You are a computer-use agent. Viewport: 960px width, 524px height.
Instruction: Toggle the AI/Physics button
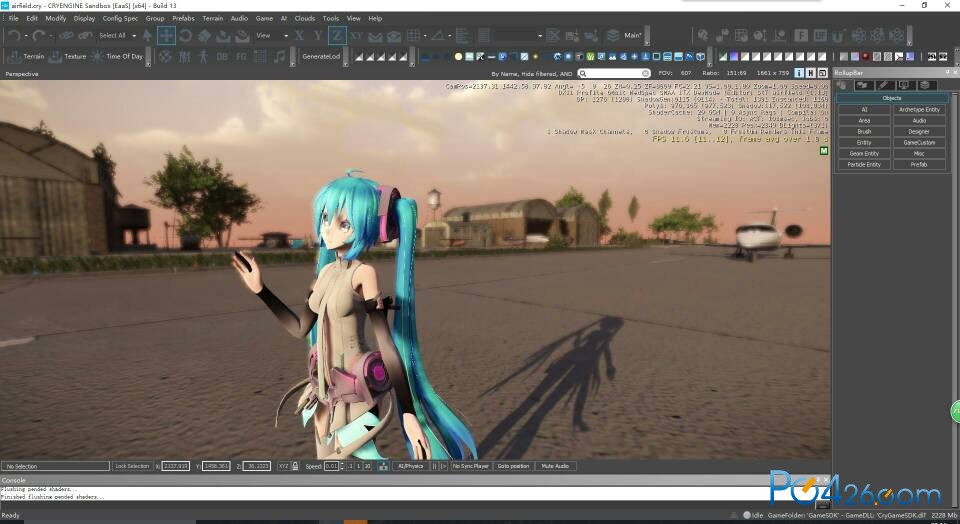[x=411, y=466]
